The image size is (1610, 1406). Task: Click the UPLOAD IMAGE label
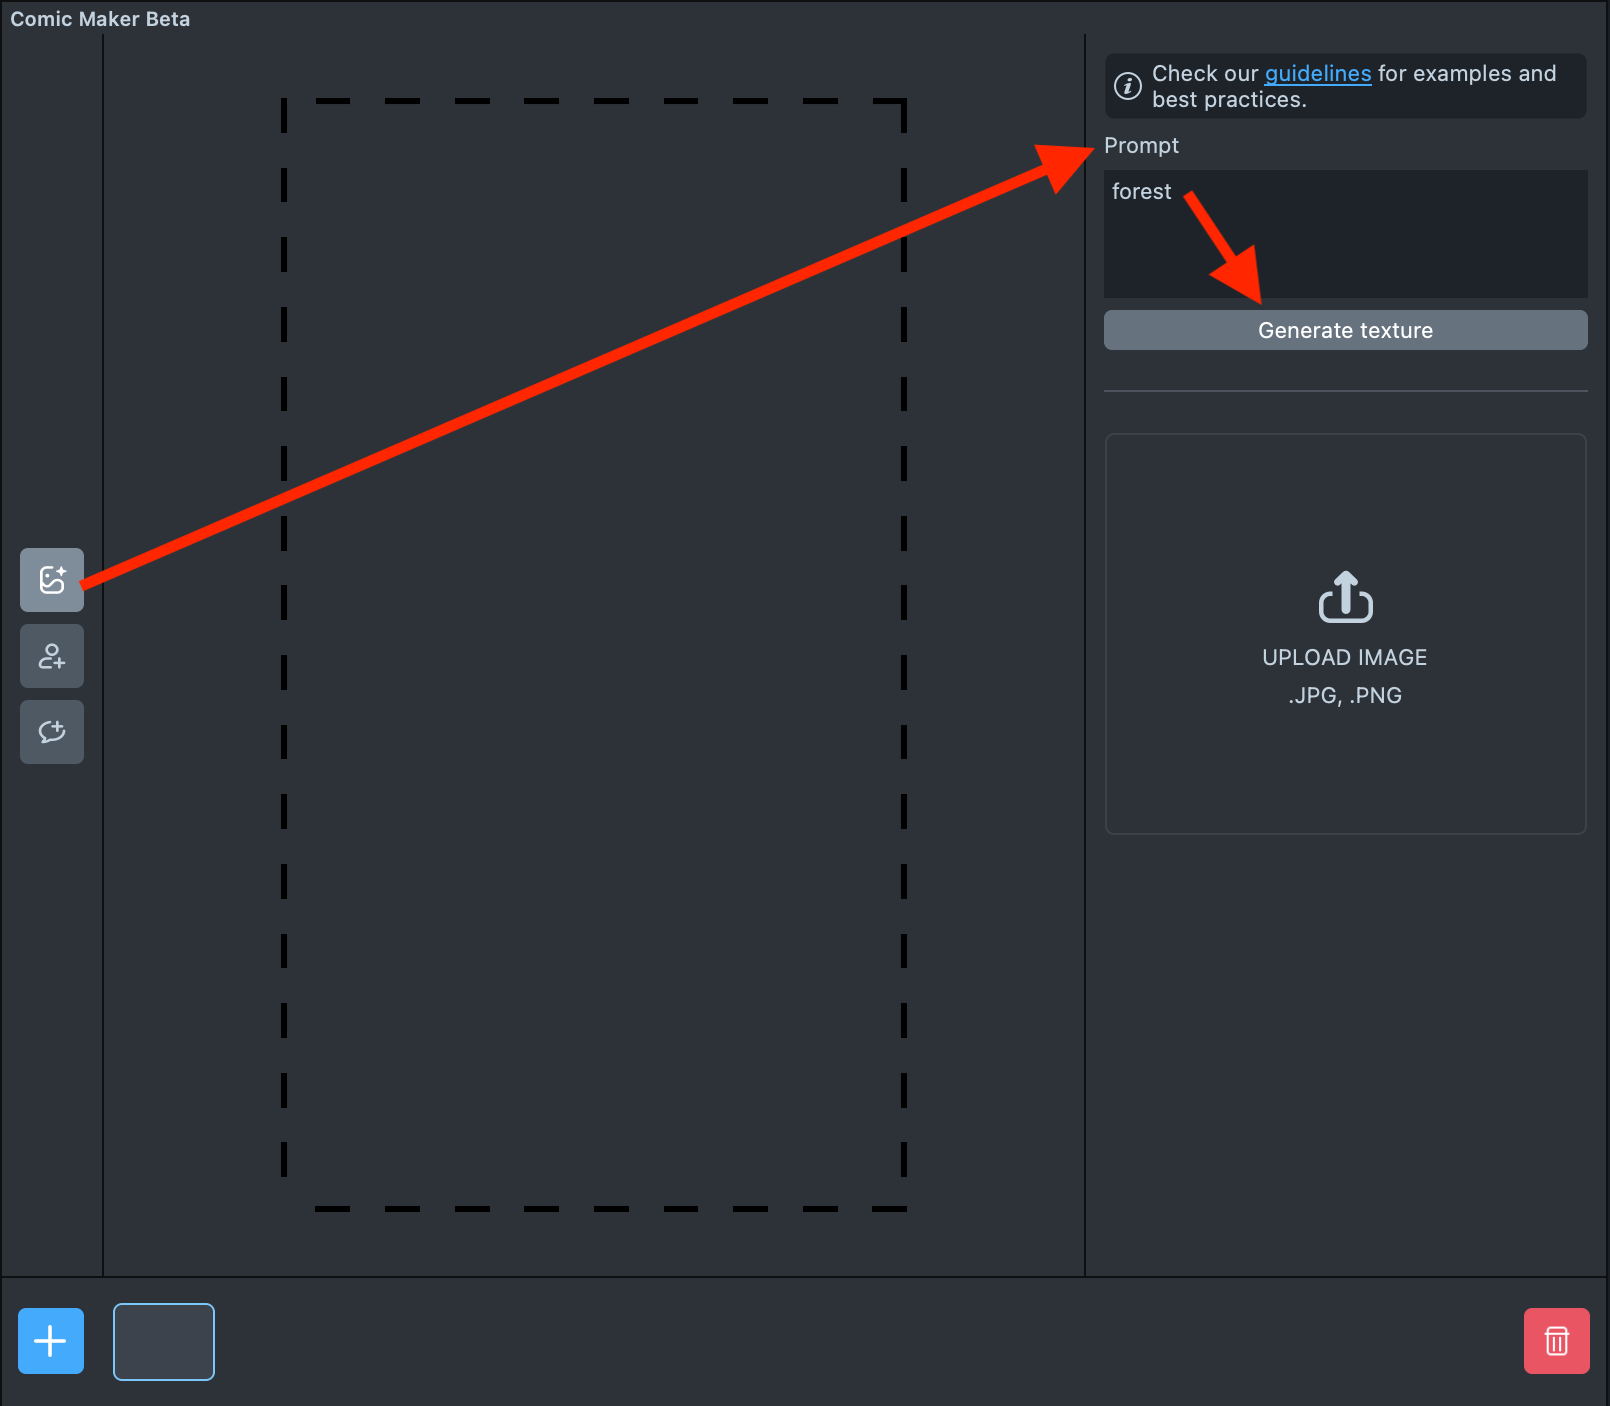[x=1344, y=658]
